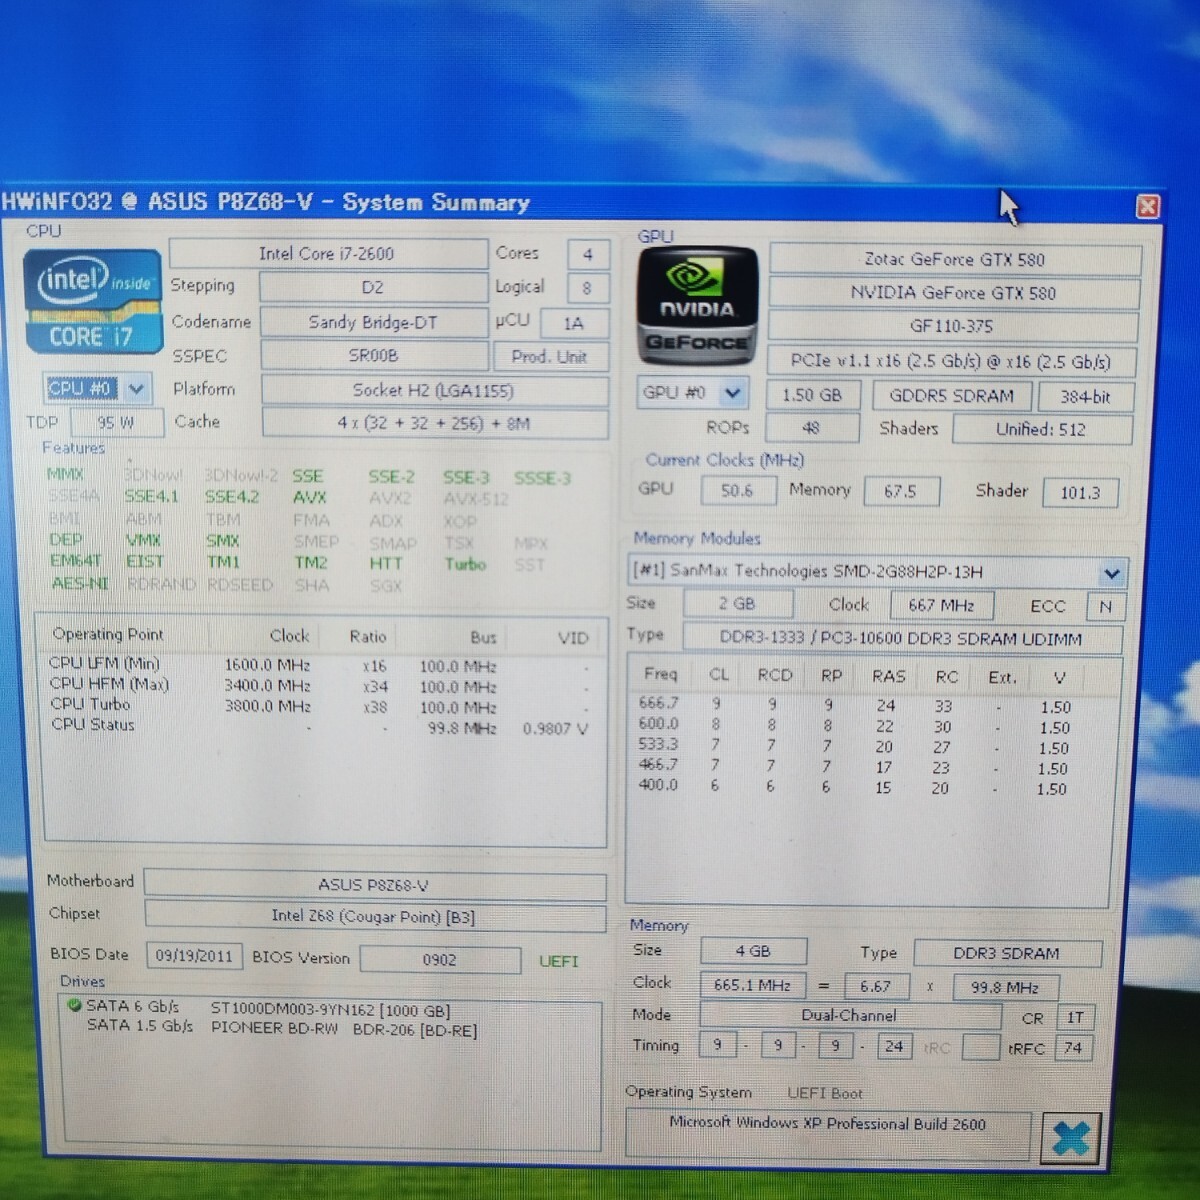Click the Turbo feature flag
Viewport: 1200px width, 1200px height.
465,564
